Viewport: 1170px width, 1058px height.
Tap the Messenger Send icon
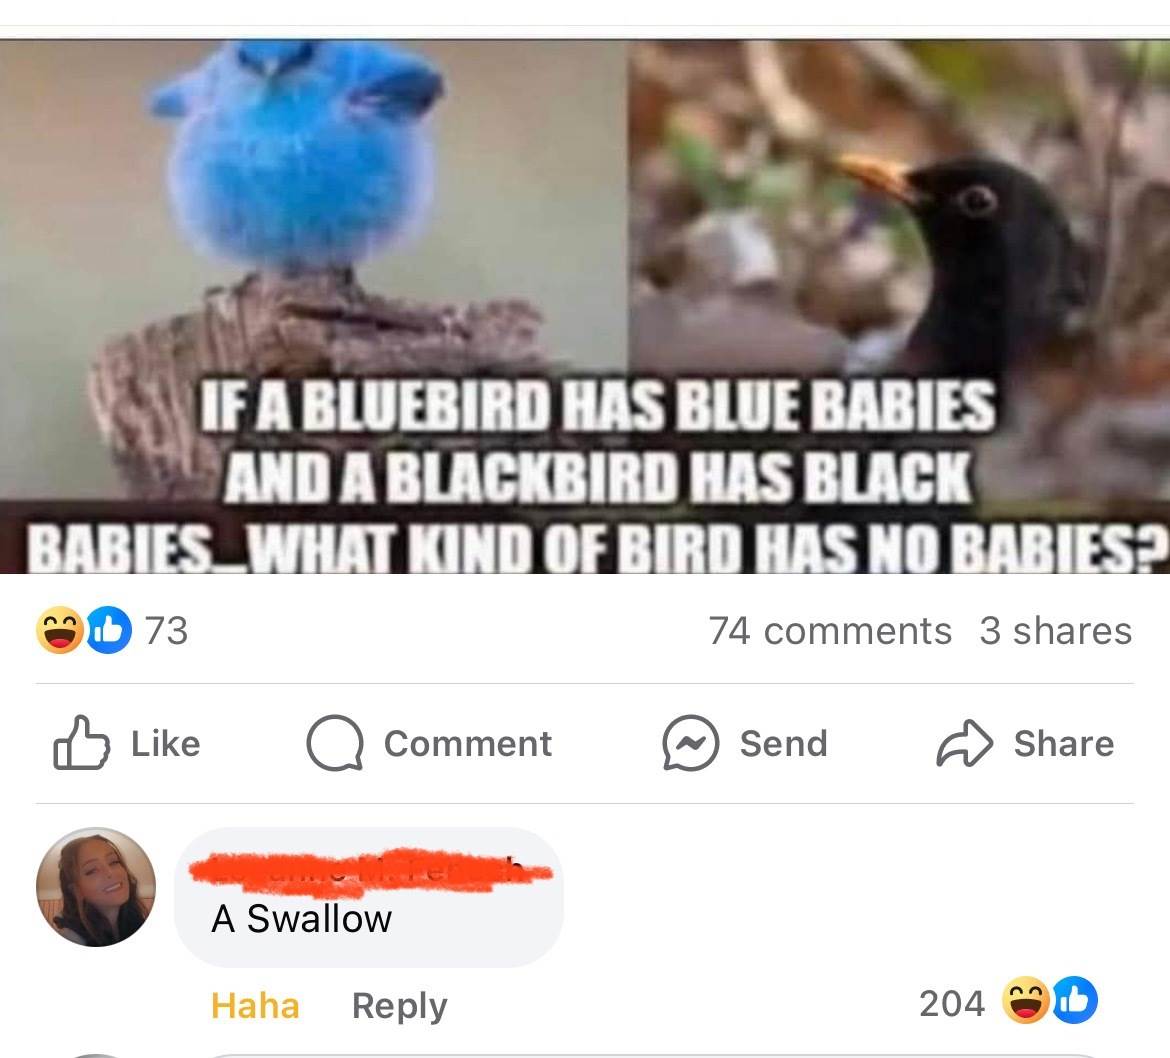point(691,743)
